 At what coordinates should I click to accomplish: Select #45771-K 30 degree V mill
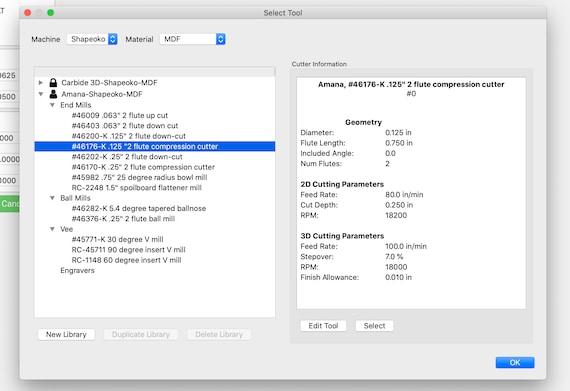click(117, 239)
